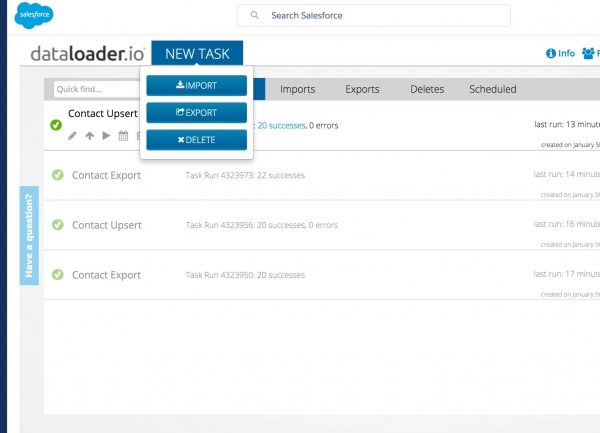Viewport: 600px width, 433px height.
Task: Click the calendar schedule icon under Contact Upsert
Action: pyautogui.click(x=123, y=136)
